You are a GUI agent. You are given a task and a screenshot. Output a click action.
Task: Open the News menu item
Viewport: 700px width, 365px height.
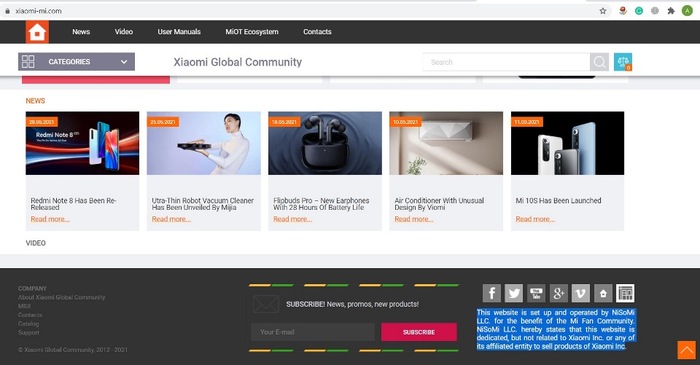(81, 32)
